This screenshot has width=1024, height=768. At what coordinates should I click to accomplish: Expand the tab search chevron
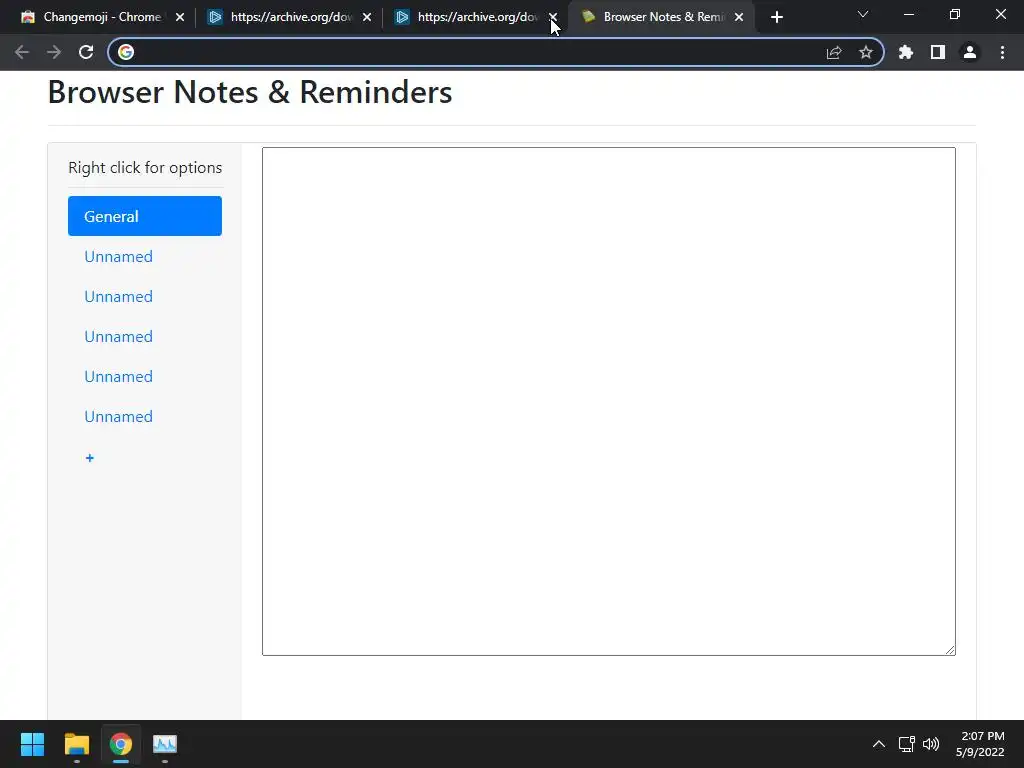(863, 14)
